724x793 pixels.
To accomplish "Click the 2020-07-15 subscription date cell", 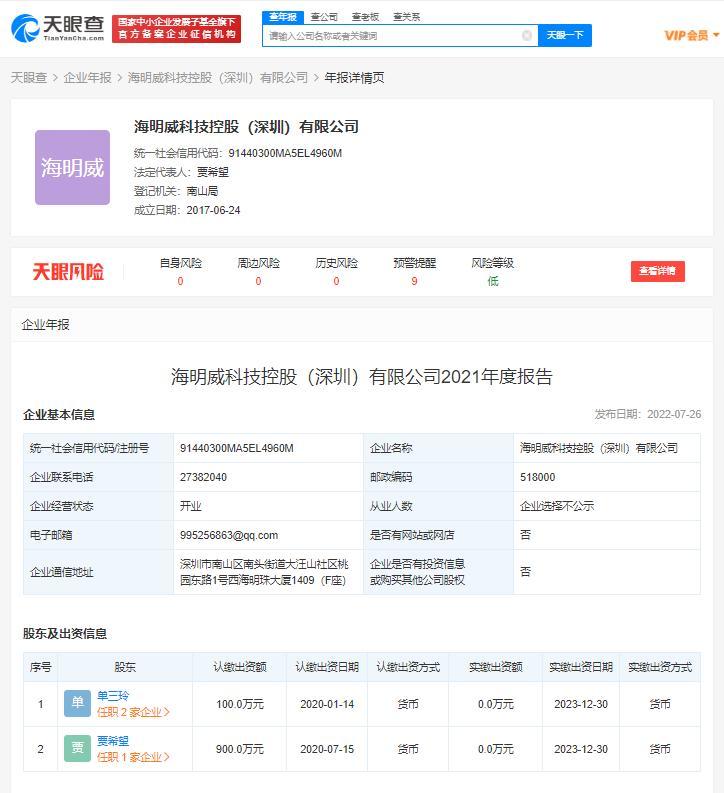I will 327,749.
